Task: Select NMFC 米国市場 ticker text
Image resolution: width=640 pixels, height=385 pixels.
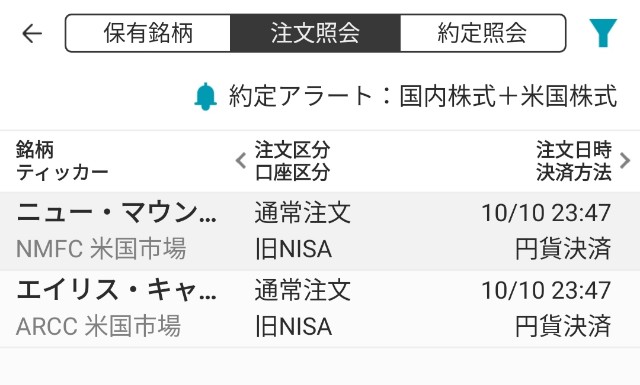Action: pos(101,249)
